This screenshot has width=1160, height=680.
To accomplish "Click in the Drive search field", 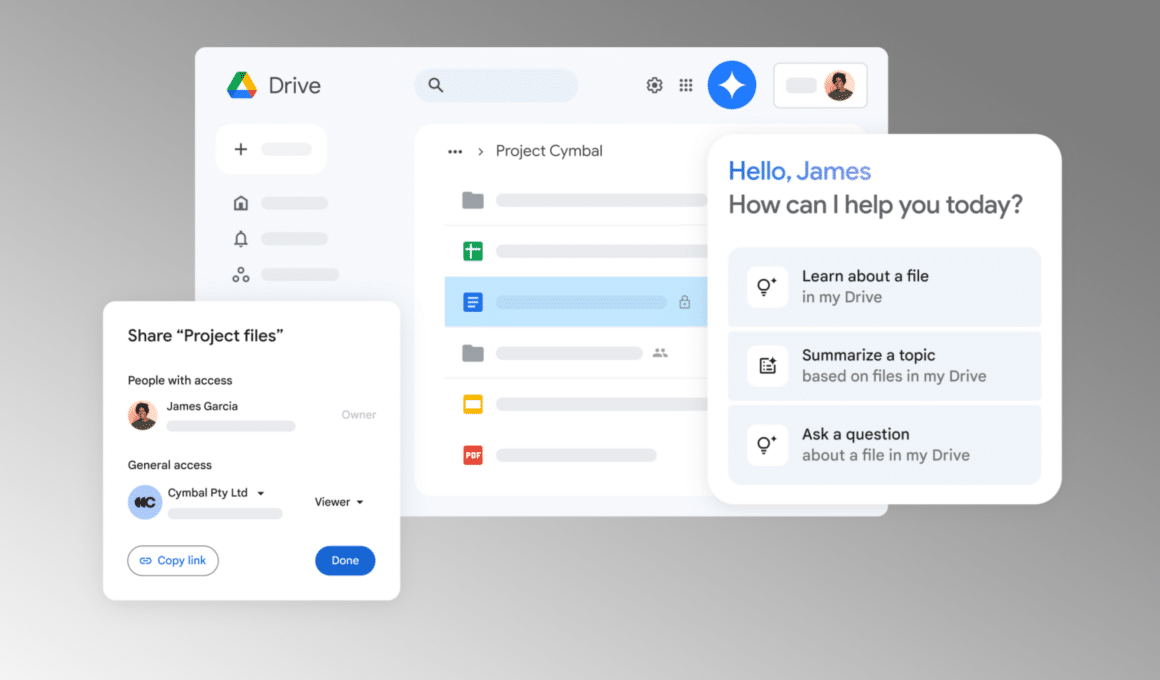I will [x=496, y=85].
